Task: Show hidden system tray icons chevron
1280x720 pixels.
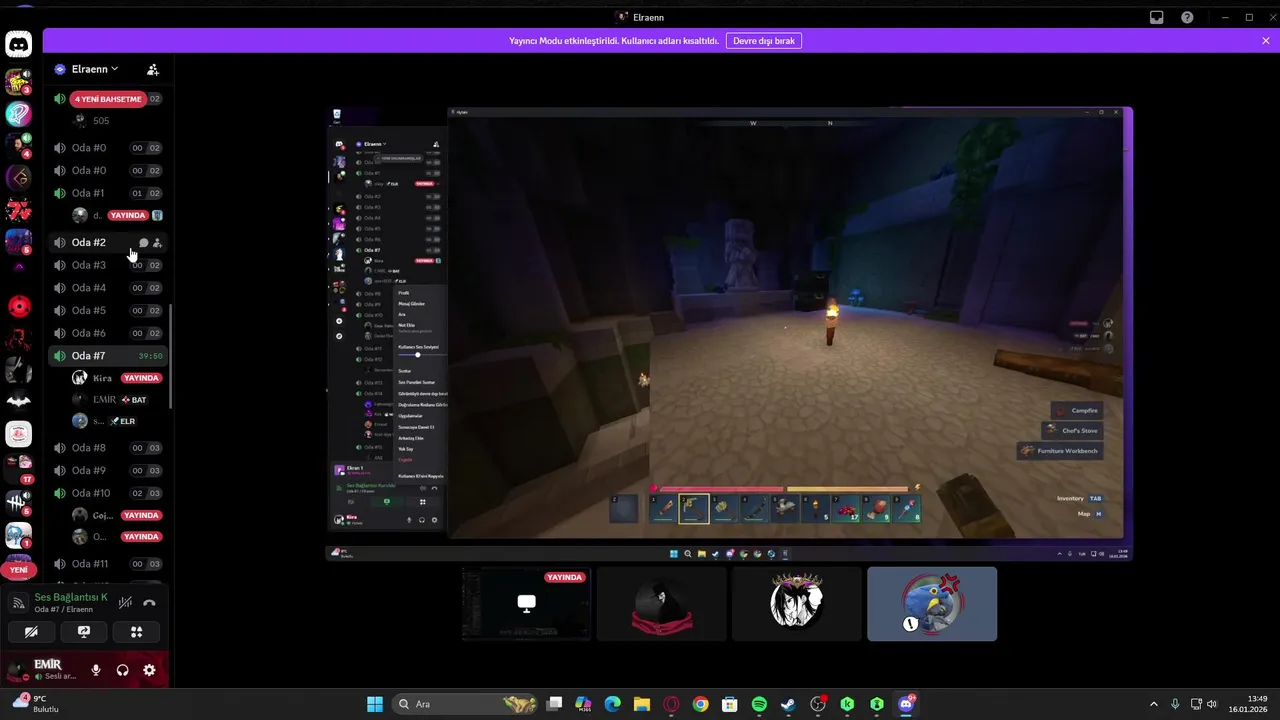Action: [x=1153, y=704]
